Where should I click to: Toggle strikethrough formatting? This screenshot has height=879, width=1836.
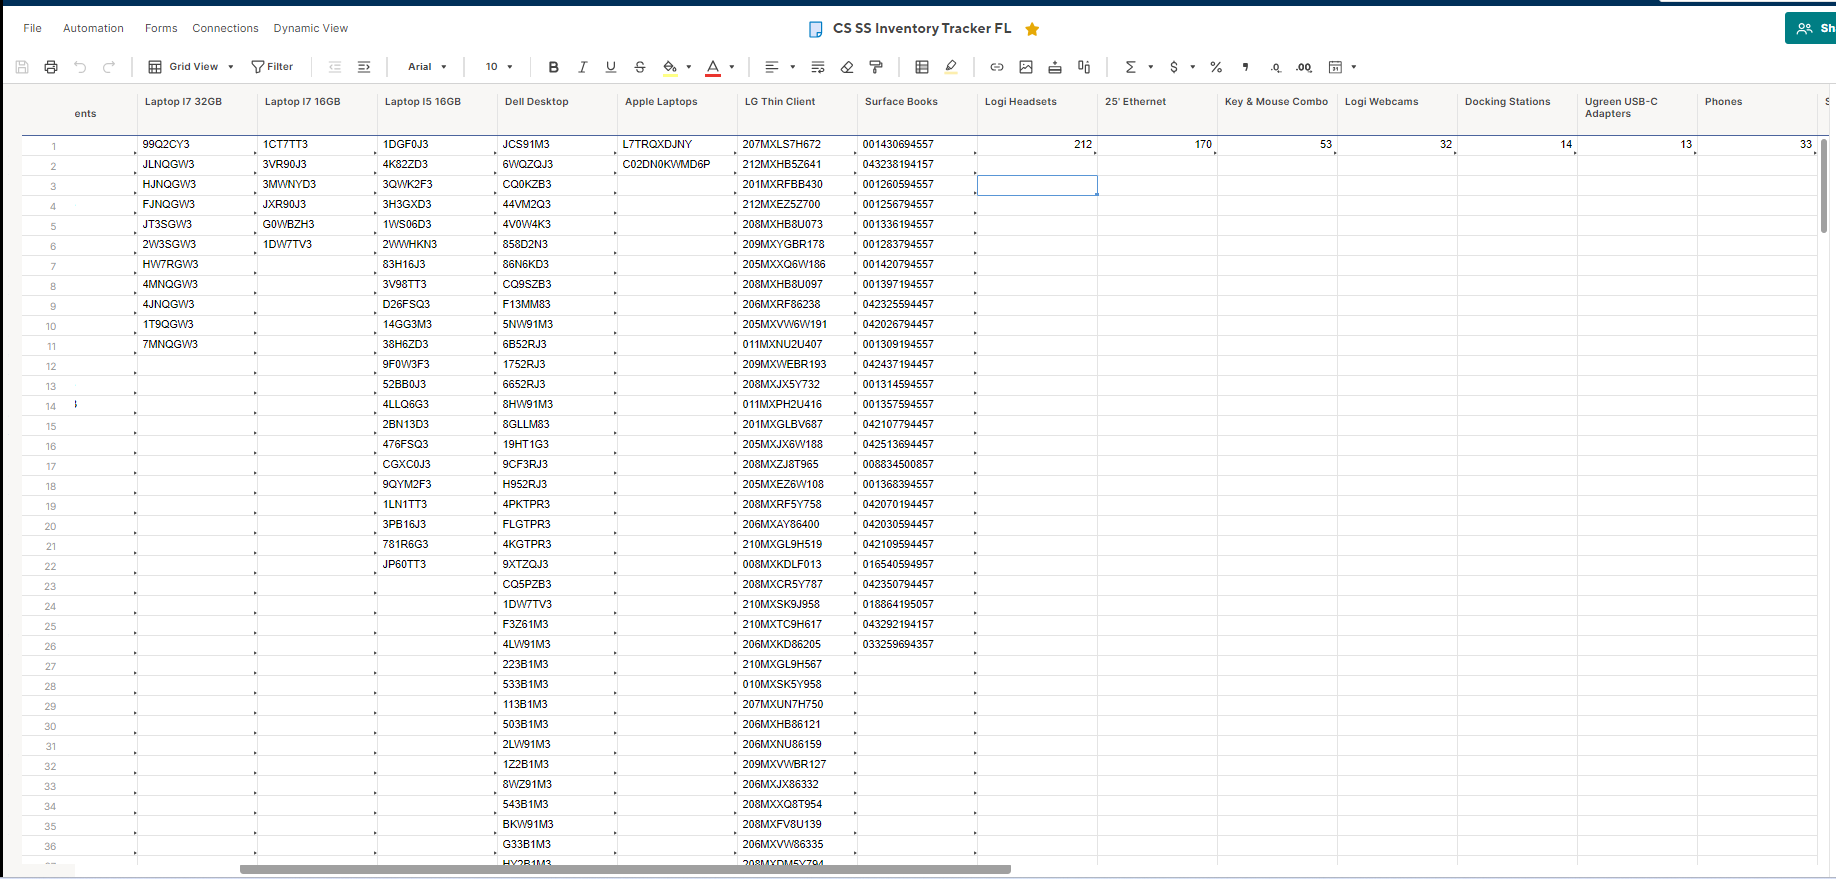pos(640,67)
